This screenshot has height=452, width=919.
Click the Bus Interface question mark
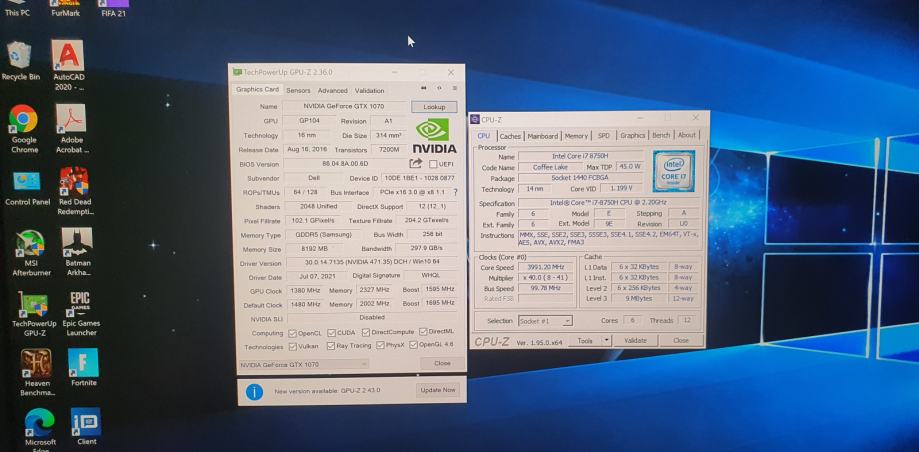455,192
